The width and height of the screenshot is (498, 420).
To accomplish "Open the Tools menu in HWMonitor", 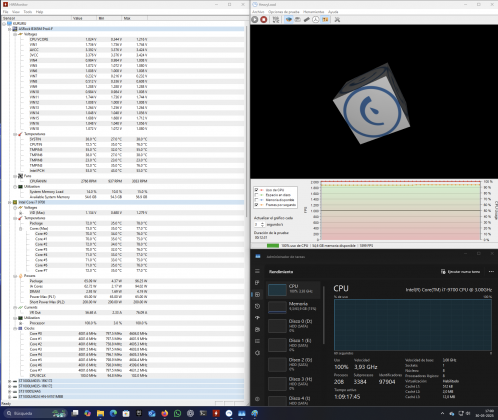I will [28, 12].
